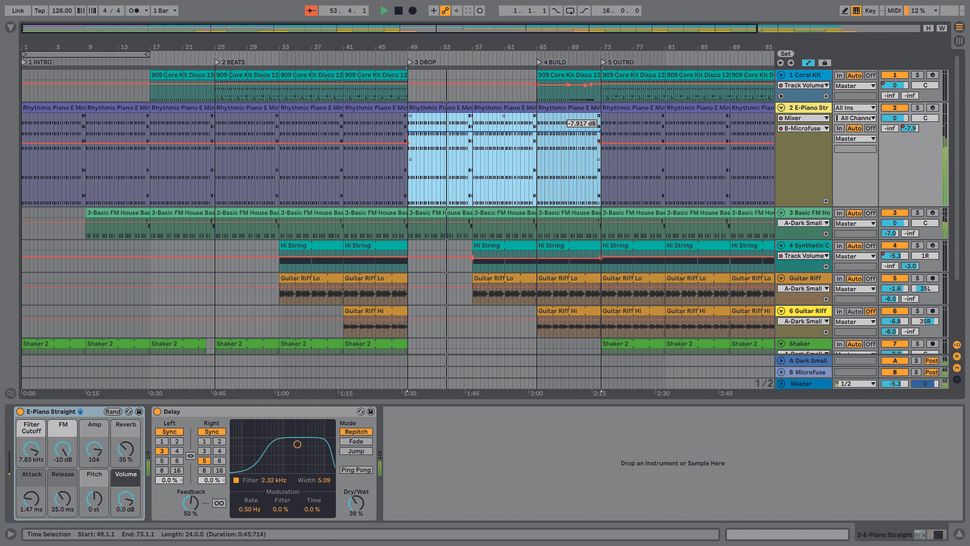
Task: Click the Stop button in transport
Action: point(398,10)
